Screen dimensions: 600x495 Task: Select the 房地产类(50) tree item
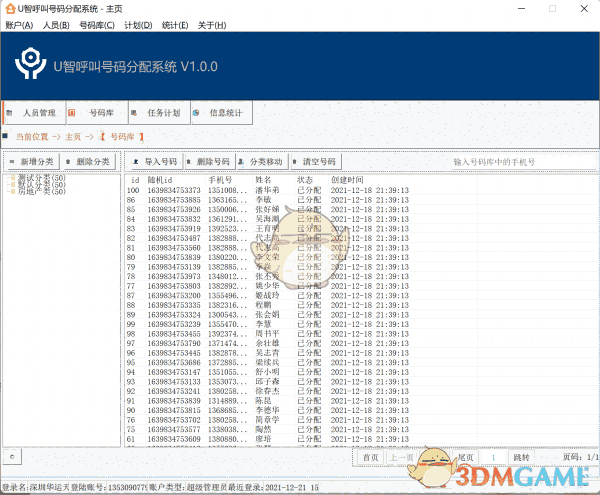click(x=42, y=191)
